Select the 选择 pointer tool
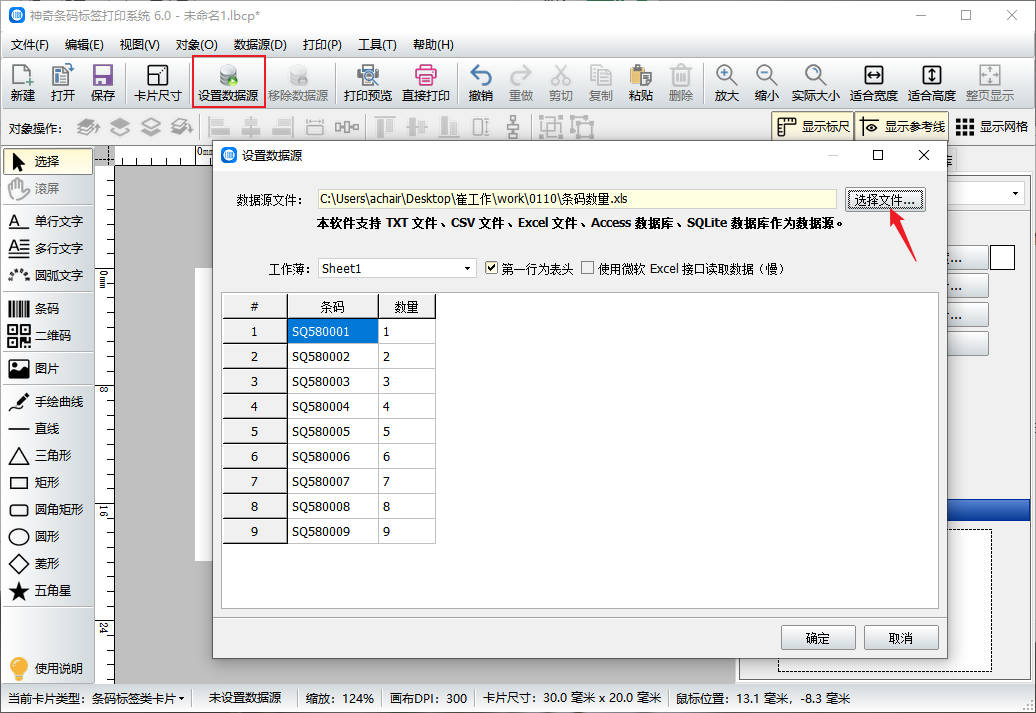This screenshot has width=1036, height=713. [x=48, y=161]
